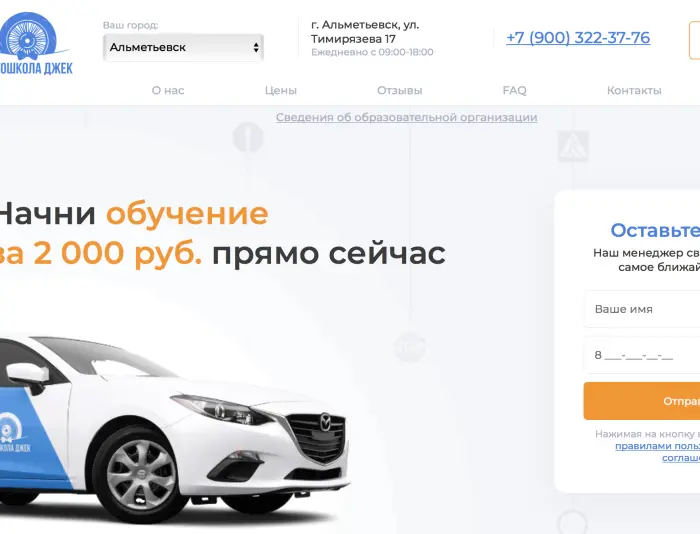700x534 pixels.
Task: Call the +7 (900) 322-37-76 phone link
Action: point(578,38)
